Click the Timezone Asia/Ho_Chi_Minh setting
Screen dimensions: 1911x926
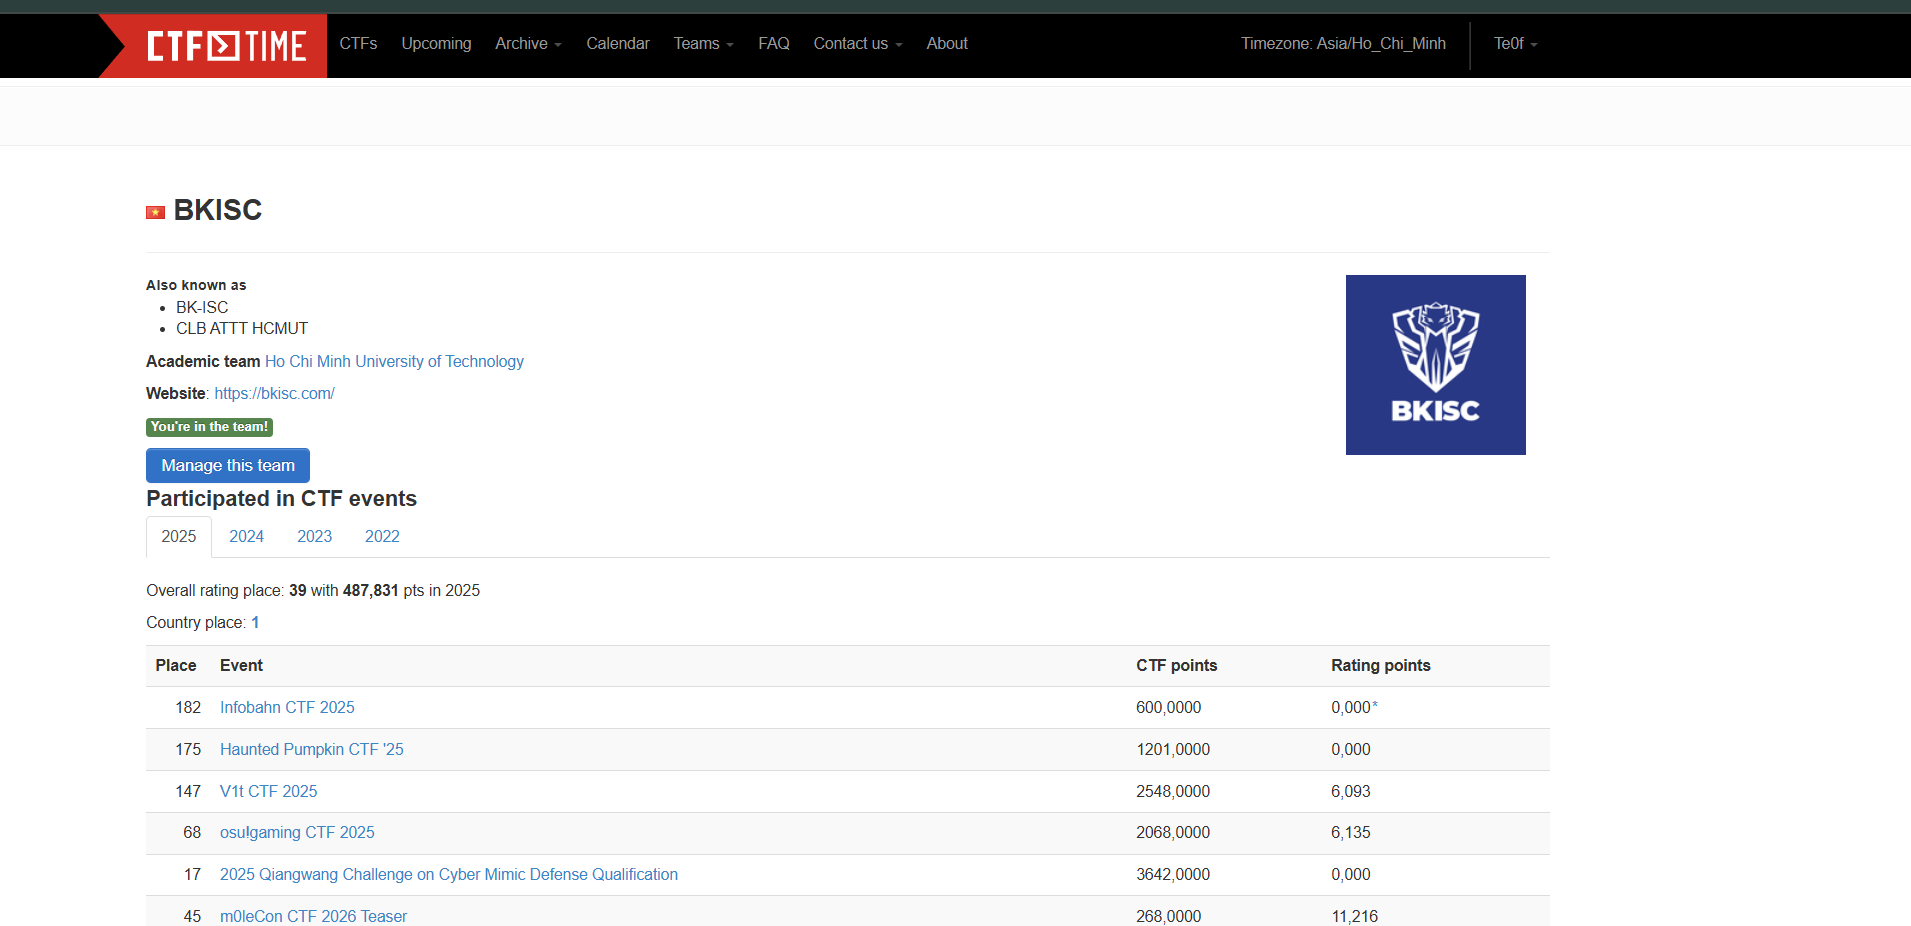pyautogui.click(x=1343, y=44)
